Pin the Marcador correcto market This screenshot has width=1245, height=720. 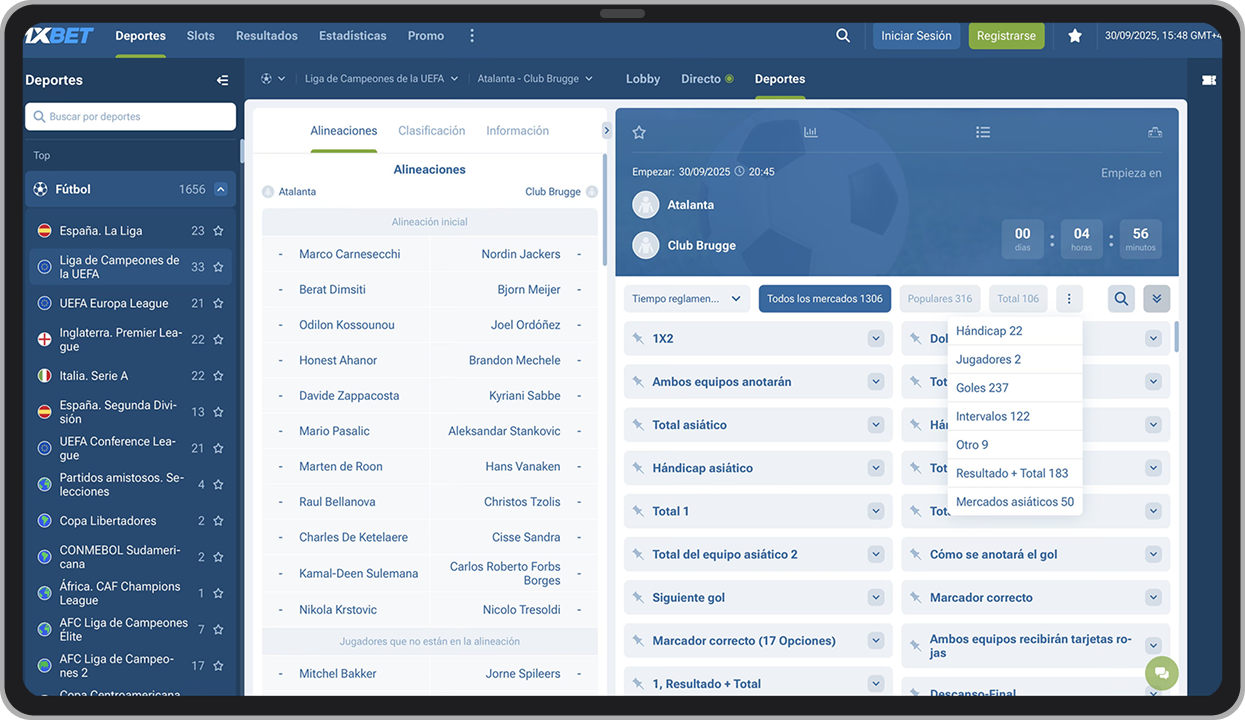pos(915,598)
